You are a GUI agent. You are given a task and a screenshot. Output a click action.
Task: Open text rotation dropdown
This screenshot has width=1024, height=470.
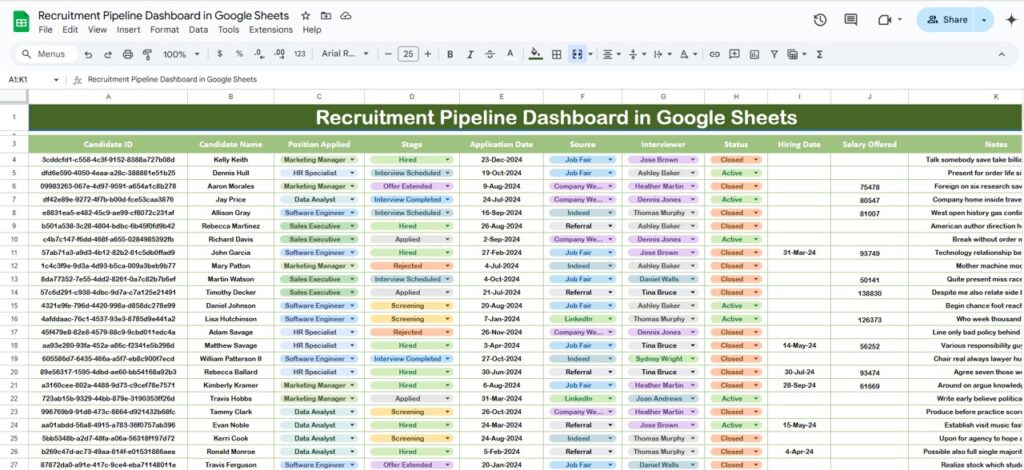[688, 54]
